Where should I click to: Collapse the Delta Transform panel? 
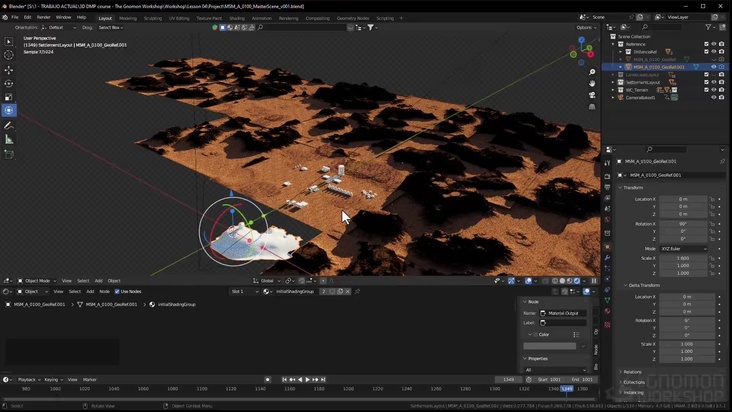tap(642, 285)
